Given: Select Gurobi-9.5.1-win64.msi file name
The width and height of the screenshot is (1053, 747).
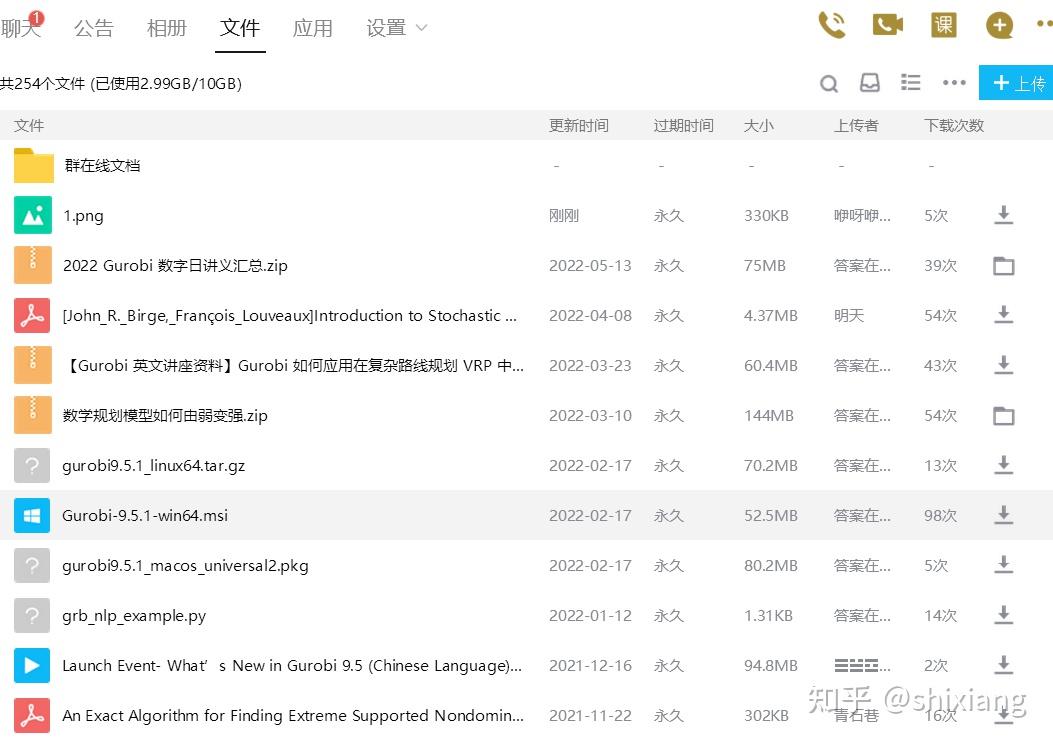Looking at the screenshot, I should [x=145, y=515].
